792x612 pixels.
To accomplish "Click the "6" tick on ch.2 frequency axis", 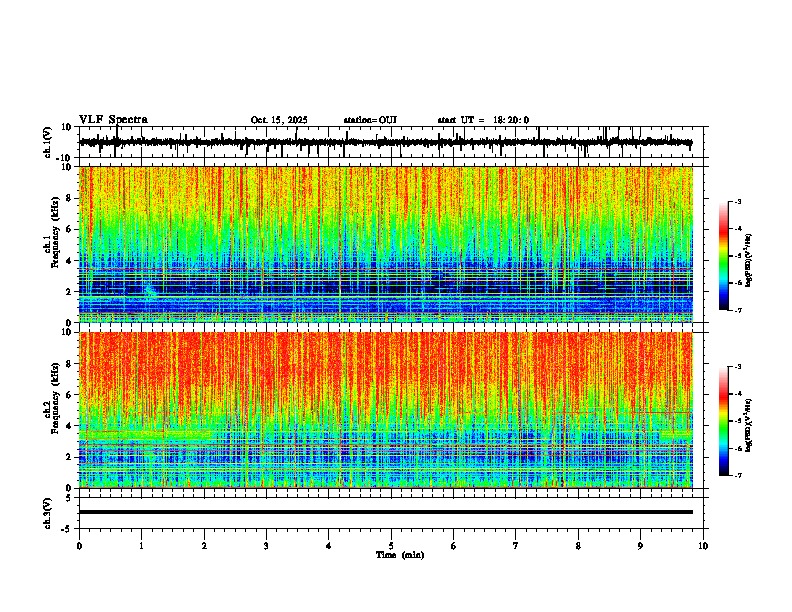I will tap(69, 394).
